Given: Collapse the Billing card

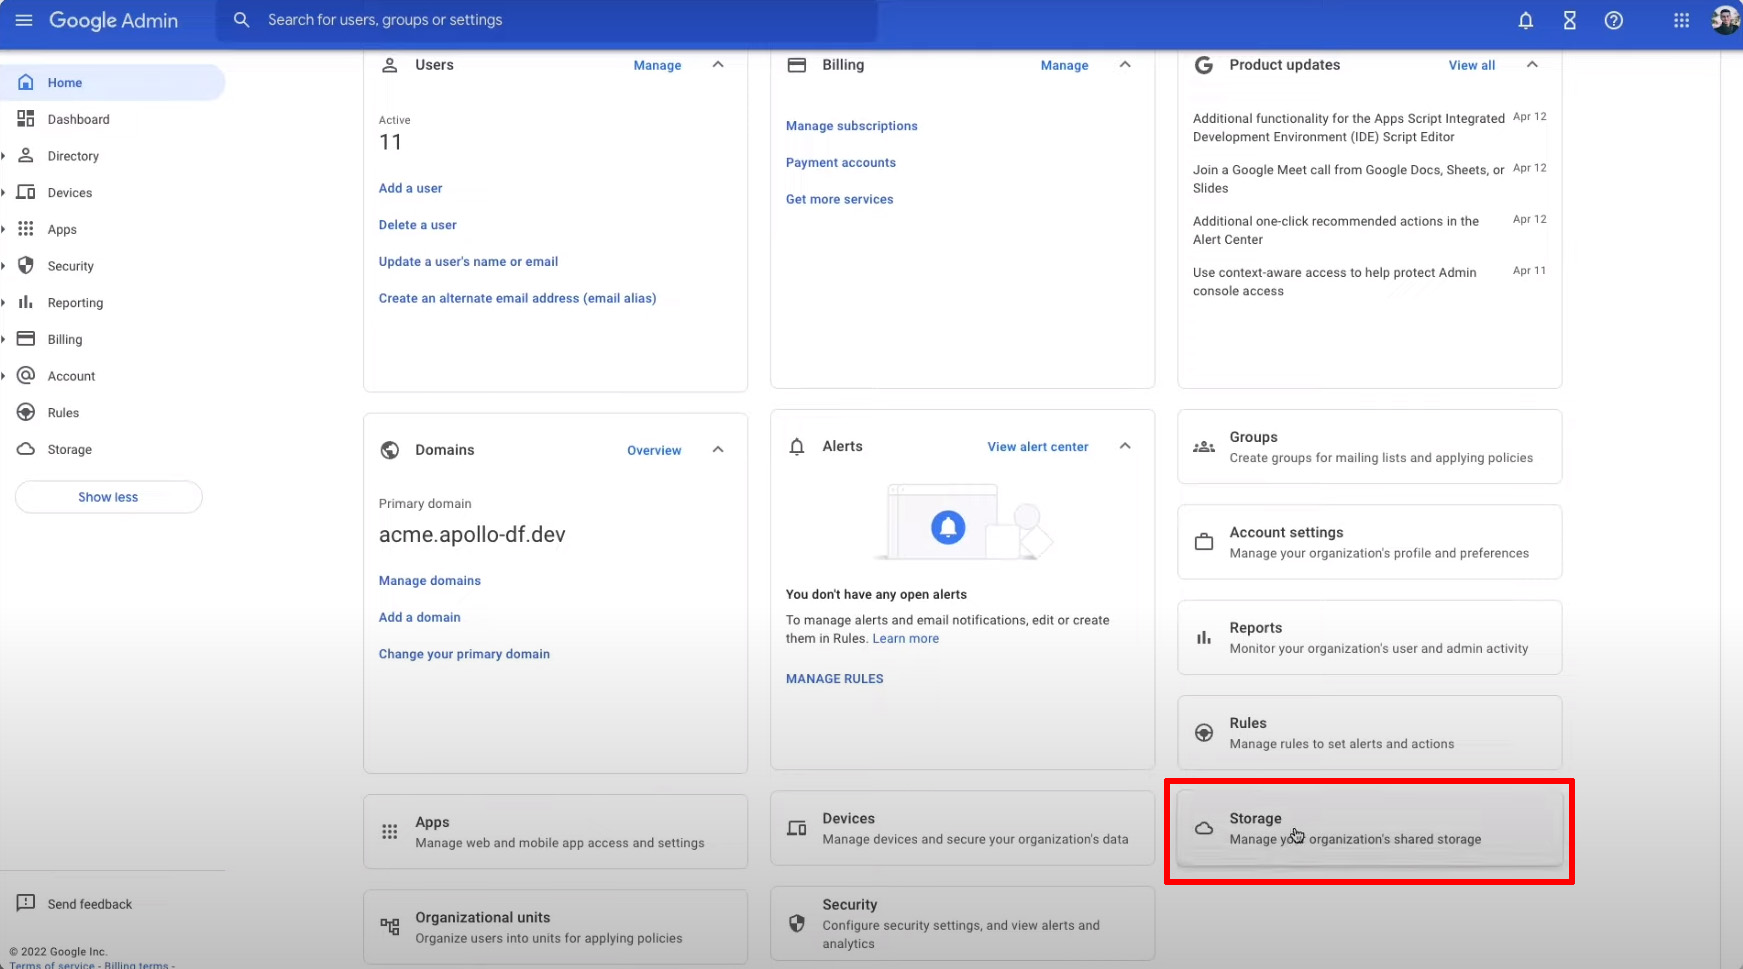Looking at the screenshot, I should click(1125, 64).
